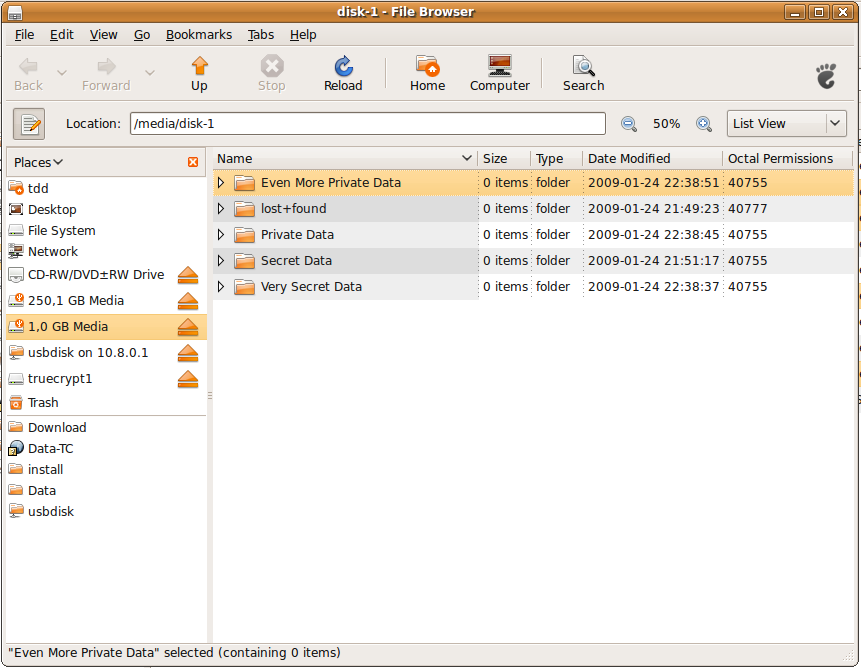Image resolution: width=861 pixels, height=668 pixels.
Task: Sort by Size column header
Action: [504, 159]
